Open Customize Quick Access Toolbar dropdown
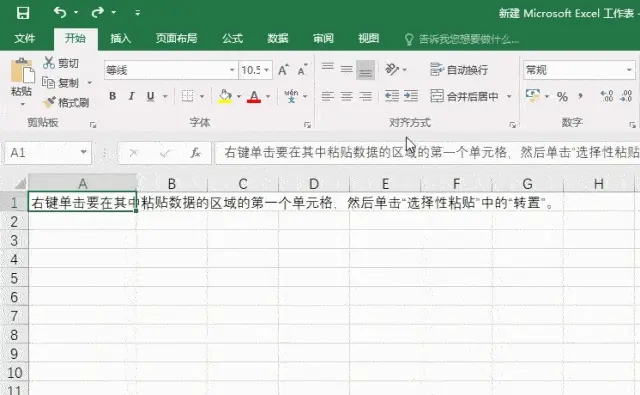The image size is (640, 395). pyautogui.click(x=138, y=13)
